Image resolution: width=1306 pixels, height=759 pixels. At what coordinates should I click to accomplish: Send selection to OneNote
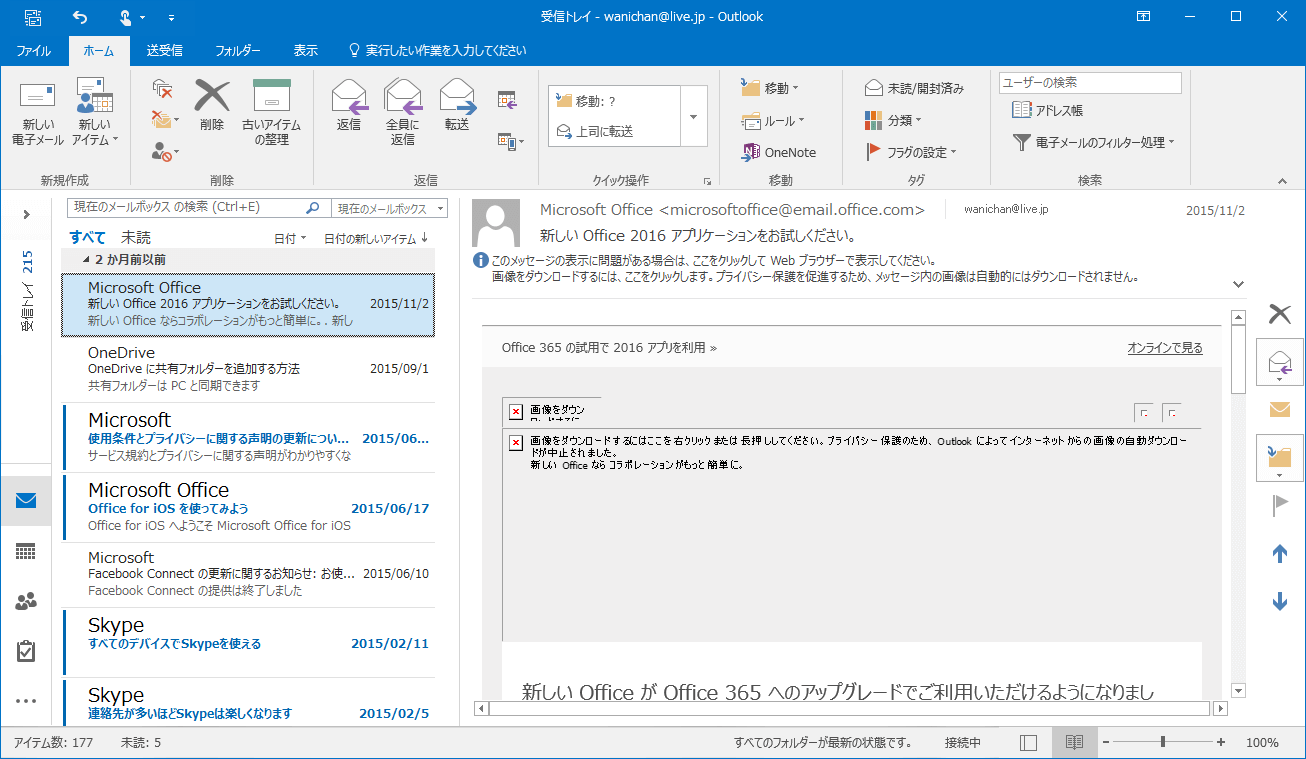tap(778, 152)
